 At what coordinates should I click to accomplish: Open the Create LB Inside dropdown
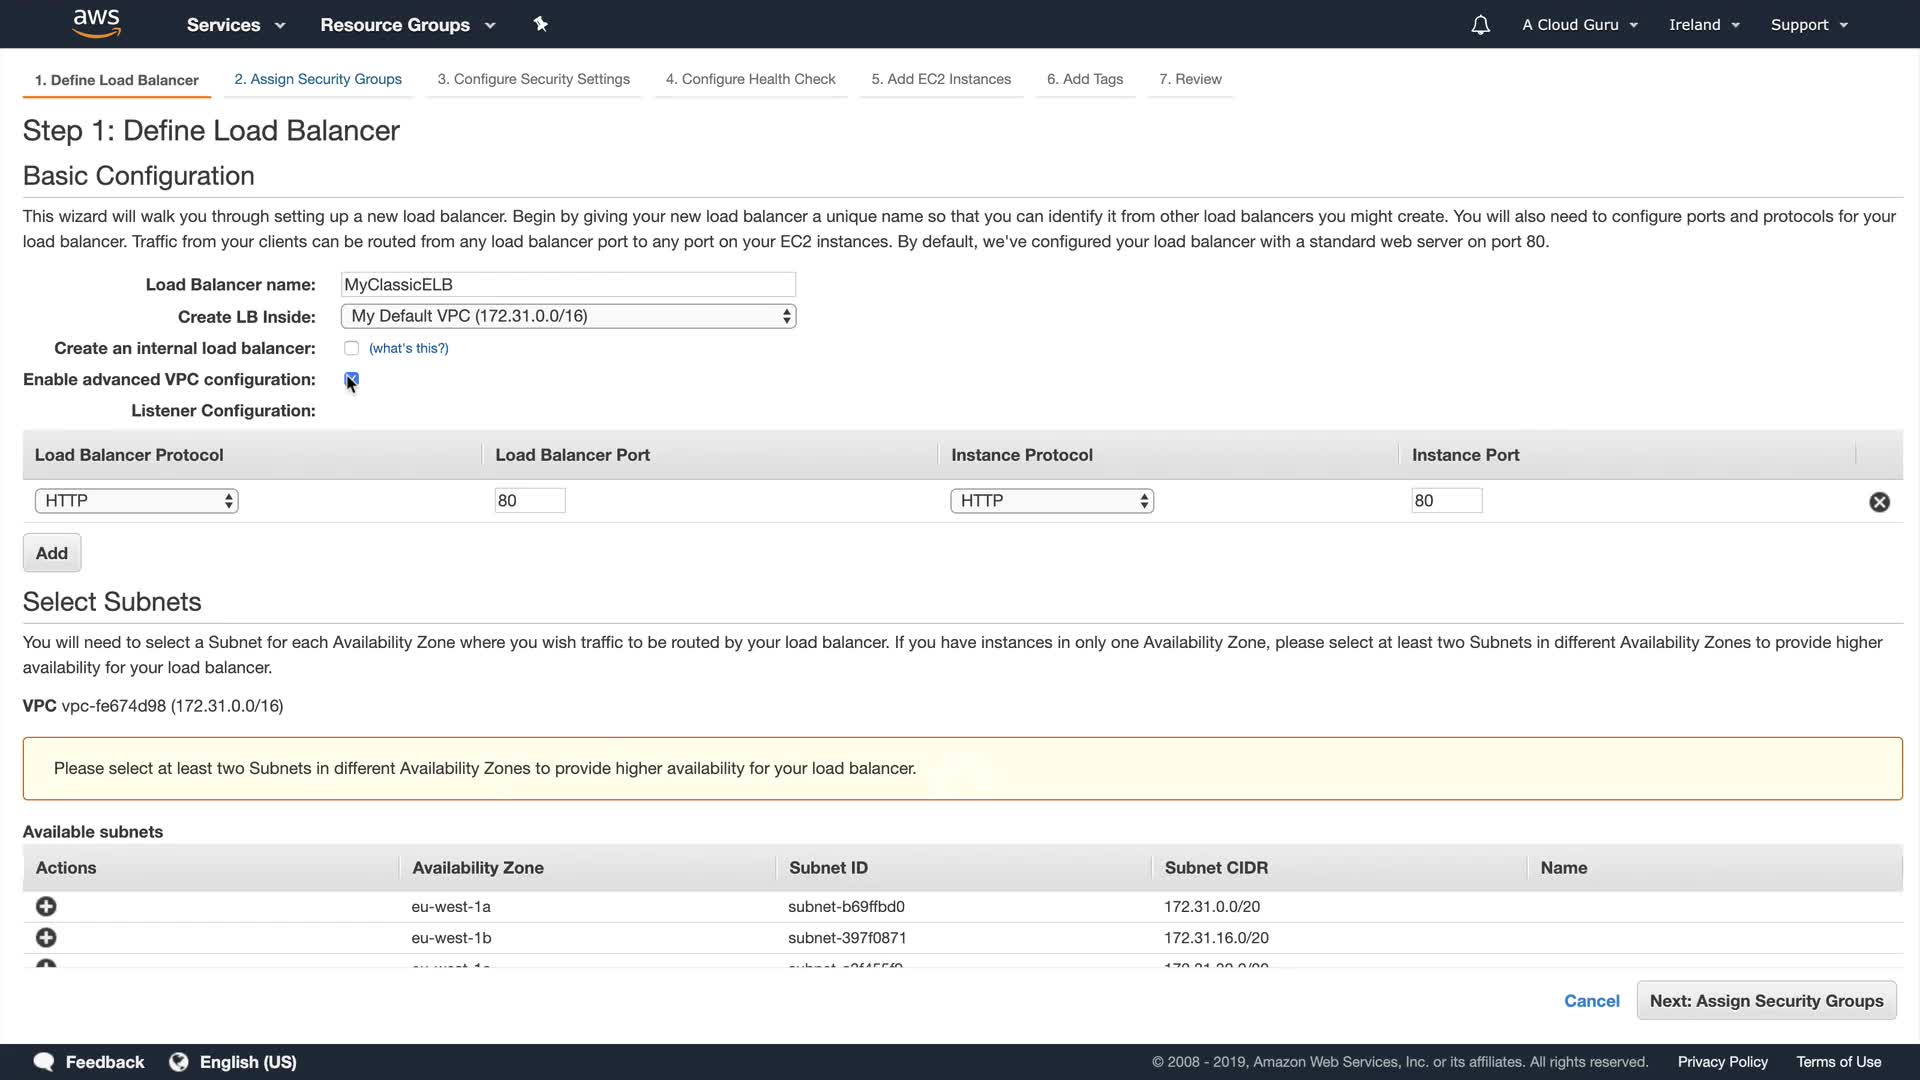pyautogui.click(x=568, y=316)
